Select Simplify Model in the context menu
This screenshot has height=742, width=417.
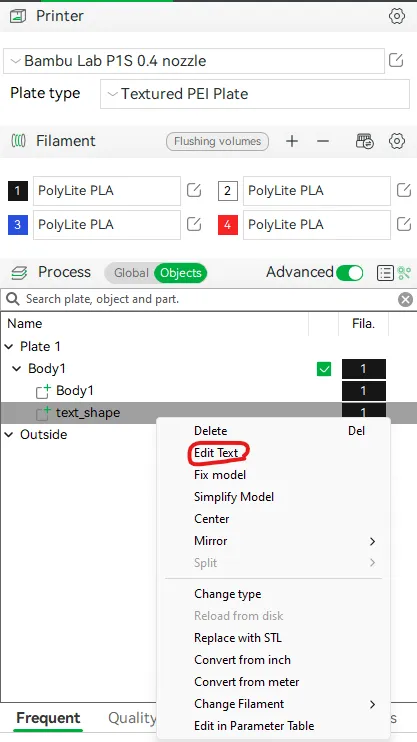click(234, 497)
